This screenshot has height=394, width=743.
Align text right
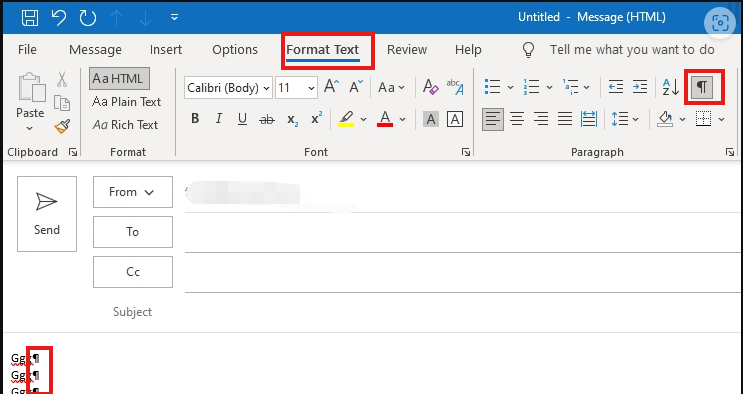pyautogui.click(x=541, y=119)
